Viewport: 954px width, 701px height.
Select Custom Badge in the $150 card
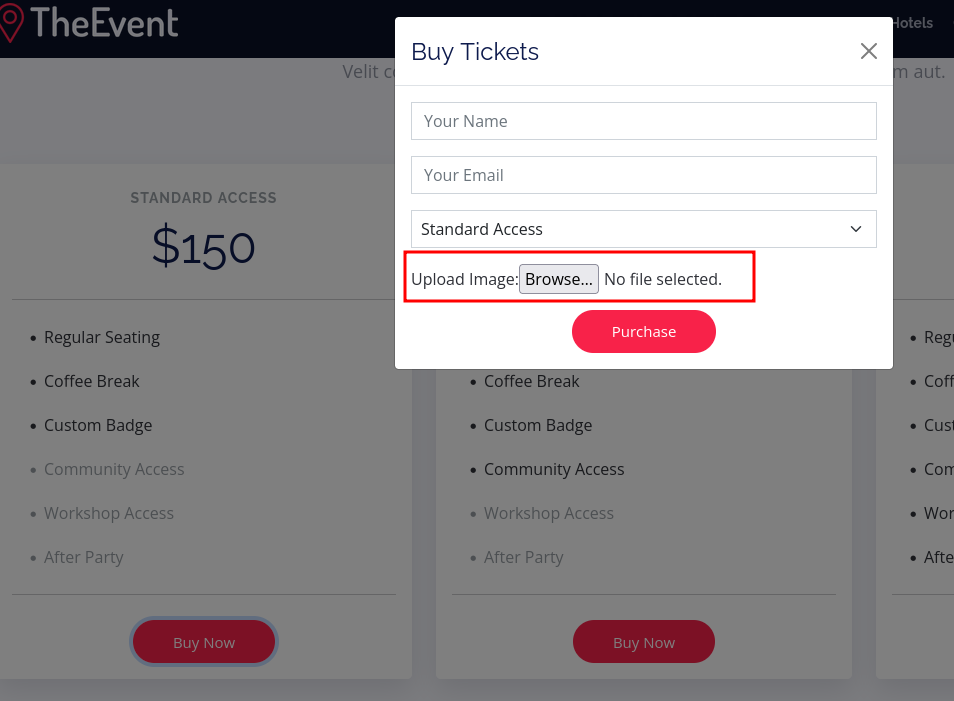pos(98,425)
